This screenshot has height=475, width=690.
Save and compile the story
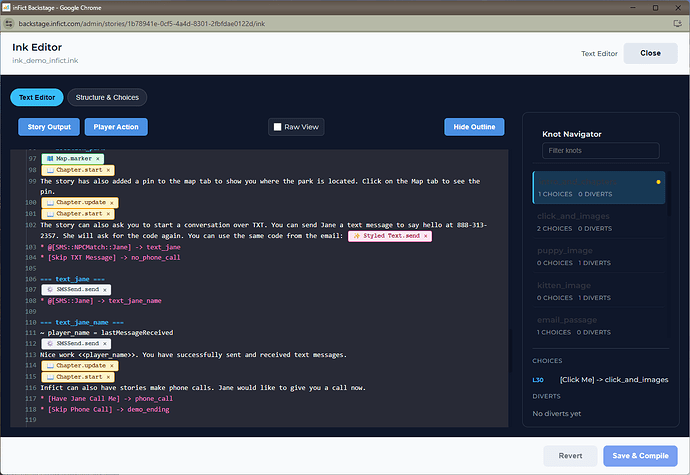pyautogui.click(x=640, y=456)
